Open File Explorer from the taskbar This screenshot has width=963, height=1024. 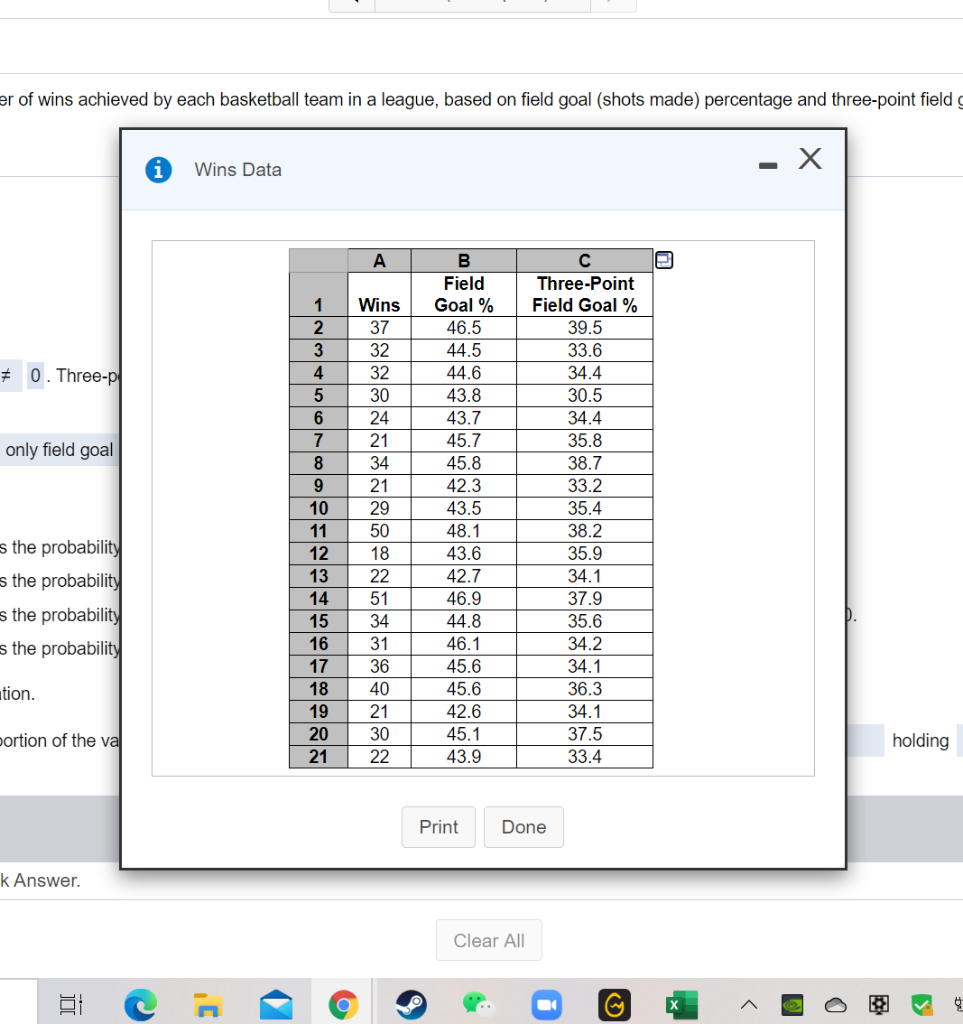pos(208,1004)
